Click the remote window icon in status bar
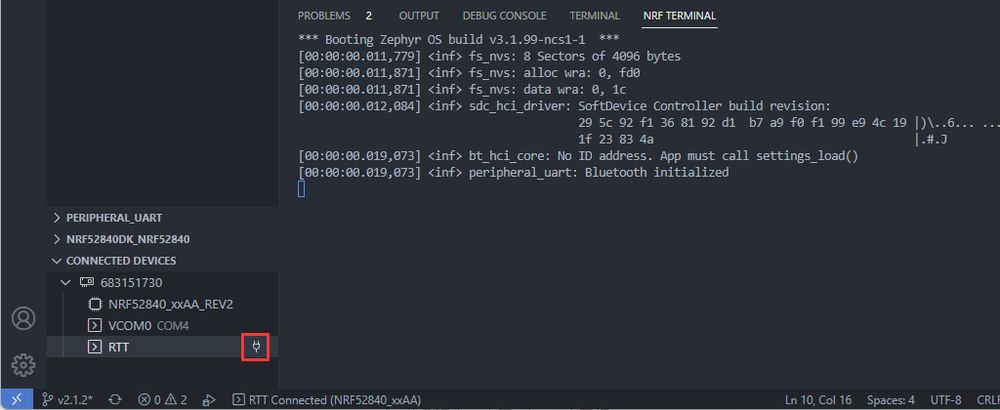The width and height of the screenshot is (1000, 410). click(17, 399)
